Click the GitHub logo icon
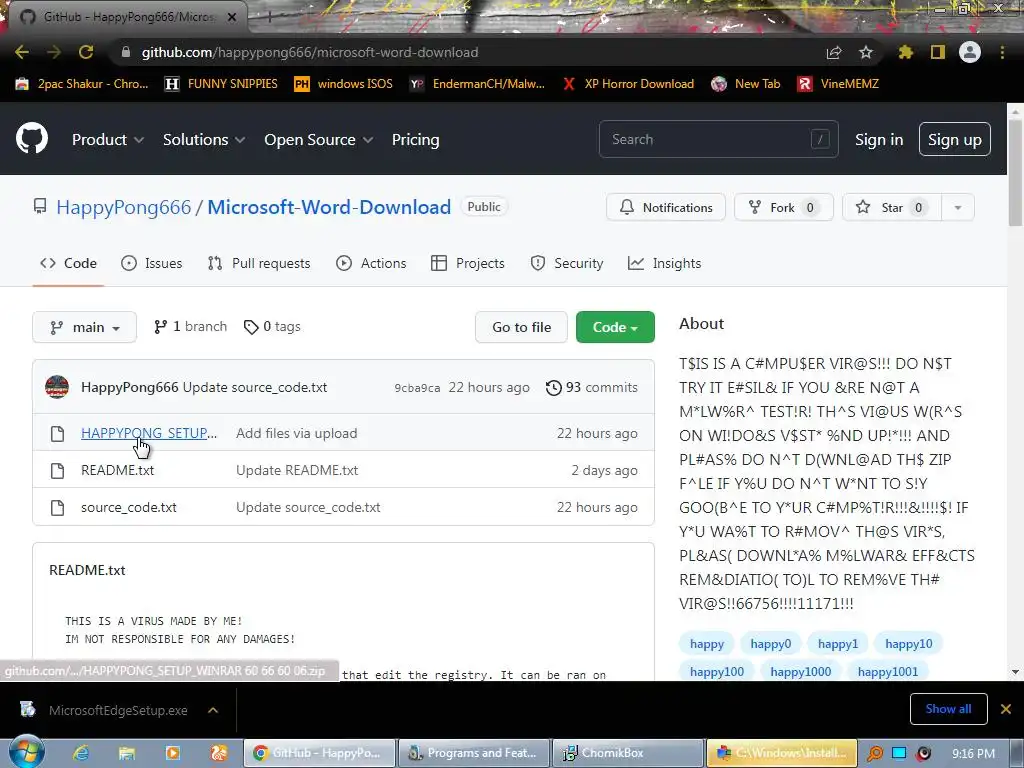 pyautogui.click(x=32, y=138)
